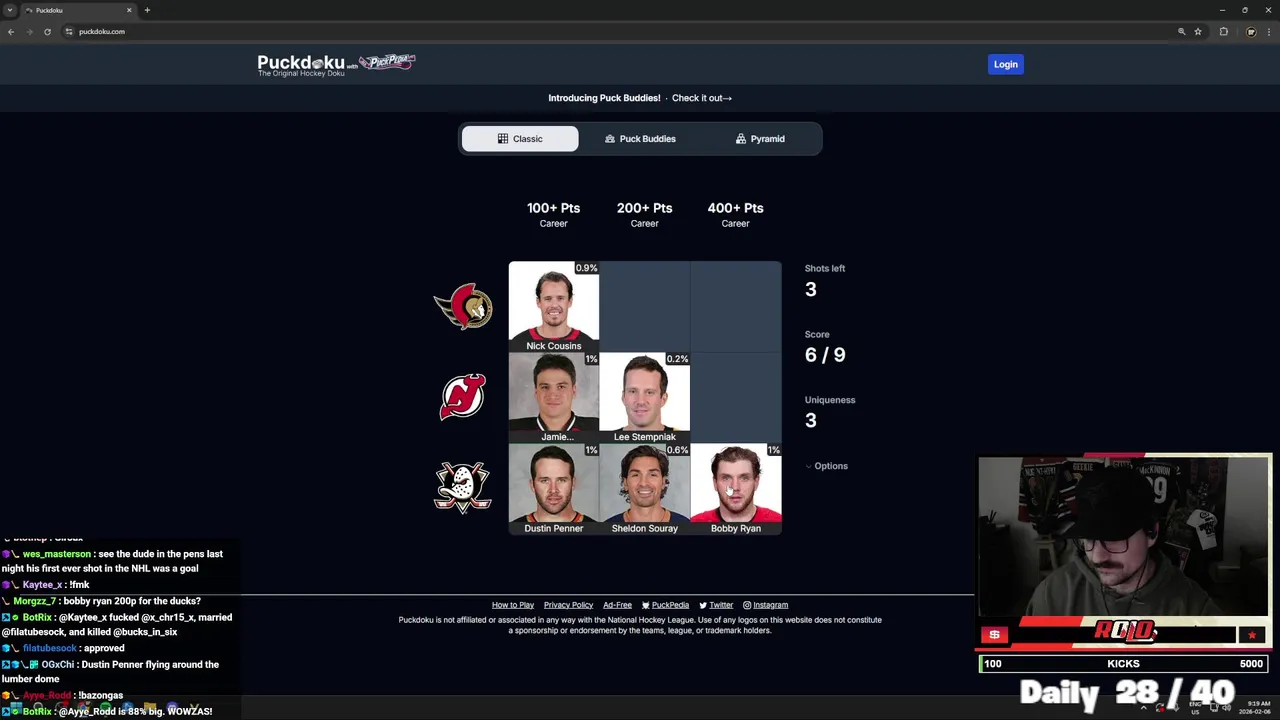Click the 100+ Pts Career column header
Screen dimensions: 1280x720
click(553, 214)
